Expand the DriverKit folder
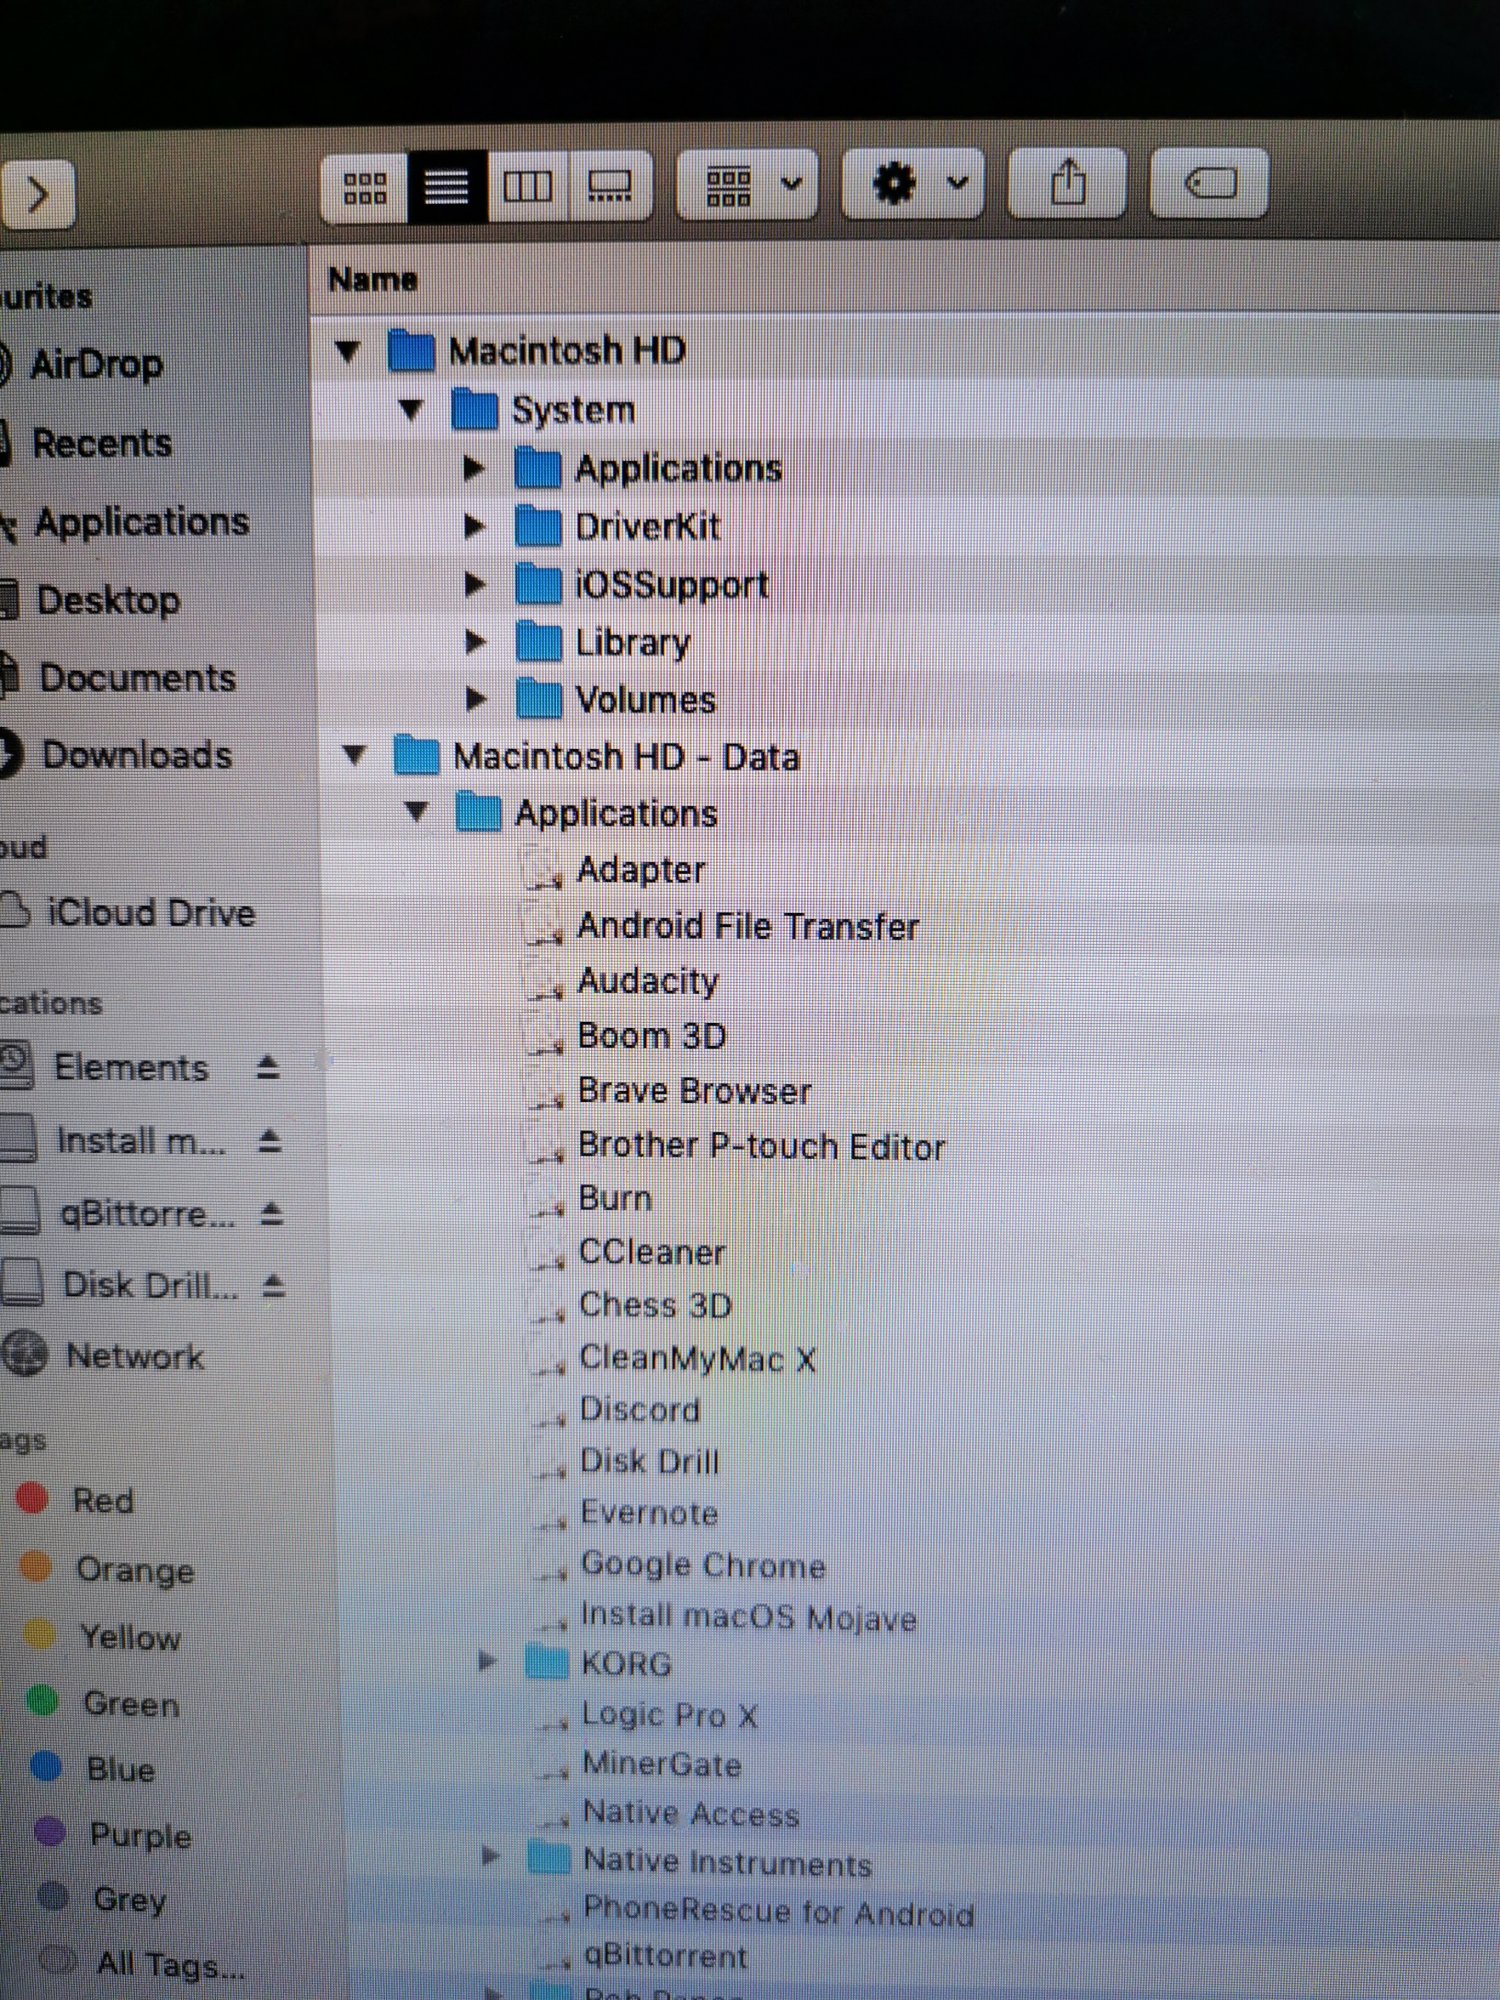The image size is (1500, 2000). click(475, 526)
